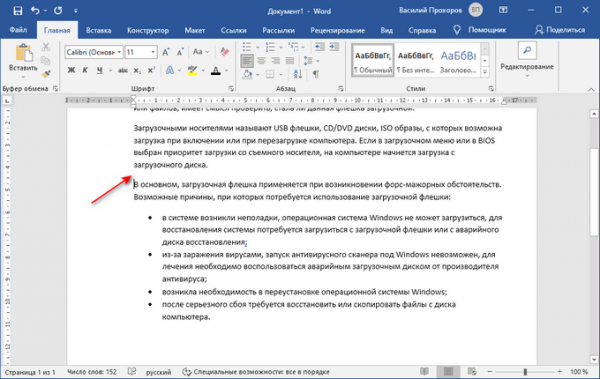Select the Format Painter brush
600x379 pixels.
pyautogui.click(x=46, y=74)
